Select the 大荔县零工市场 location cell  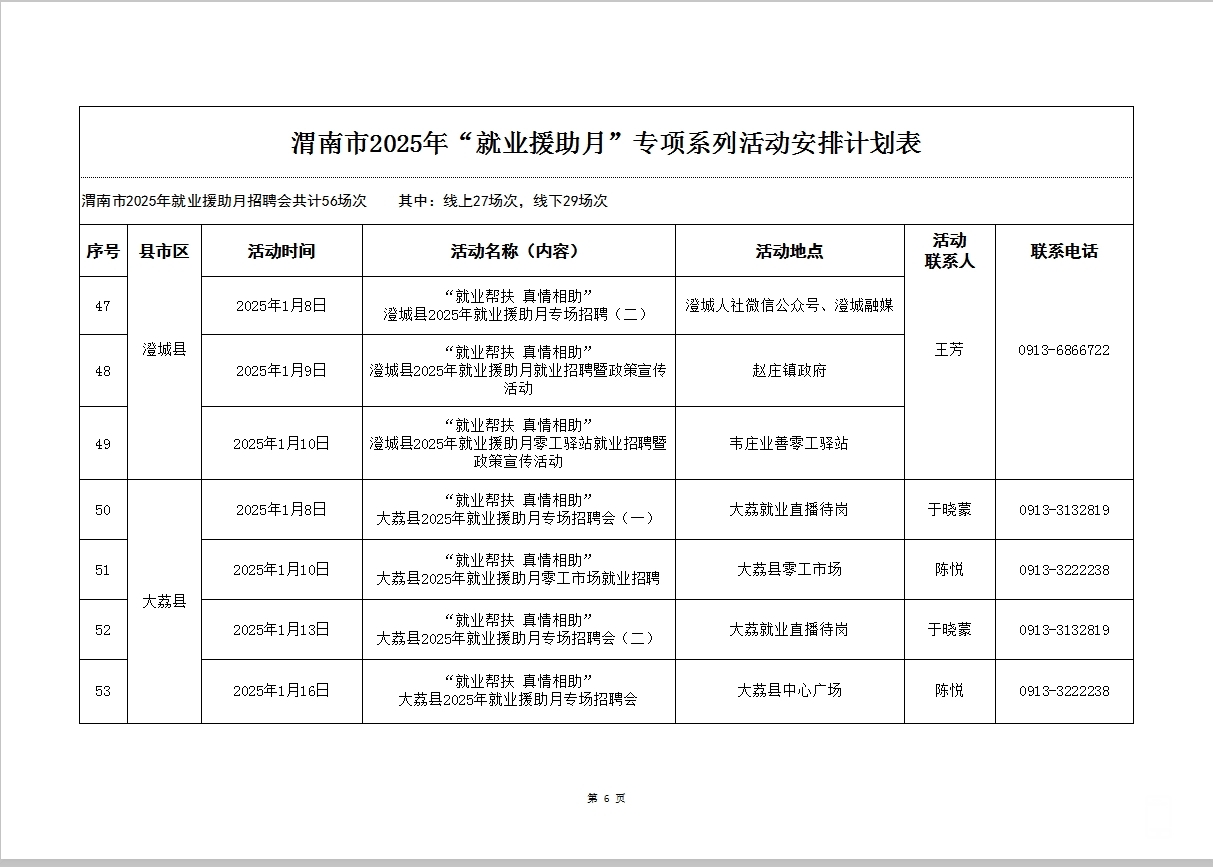(x=789, y=569)
